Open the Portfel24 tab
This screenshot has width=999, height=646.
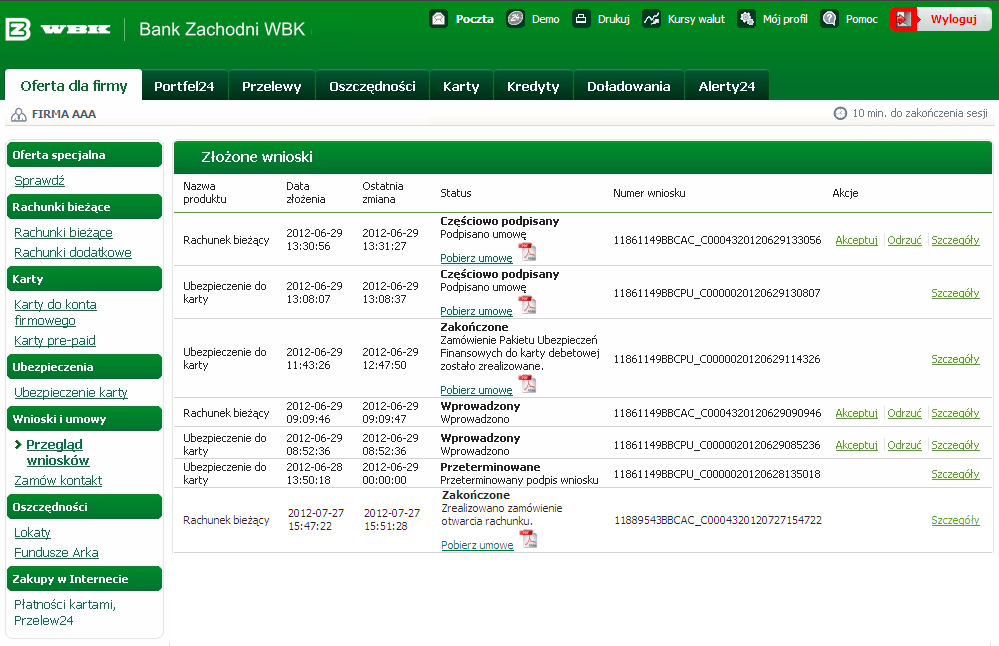(184, 86)
